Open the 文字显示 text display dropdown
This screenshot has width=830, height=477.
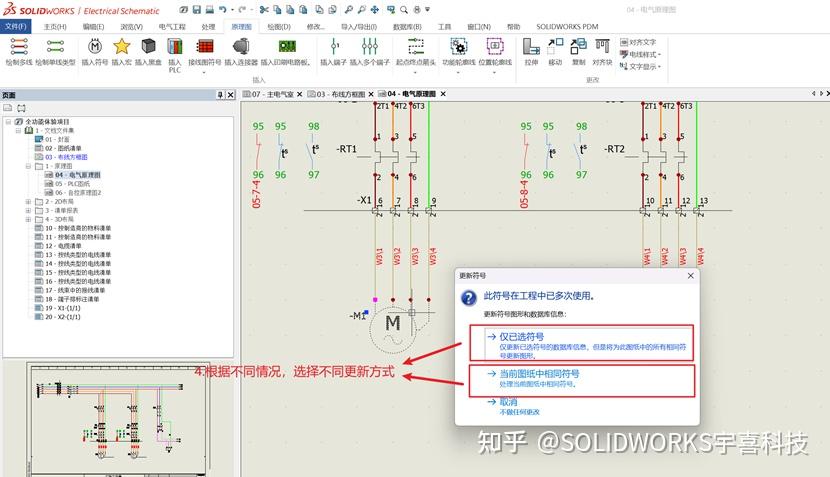click(x=641, y=66)
